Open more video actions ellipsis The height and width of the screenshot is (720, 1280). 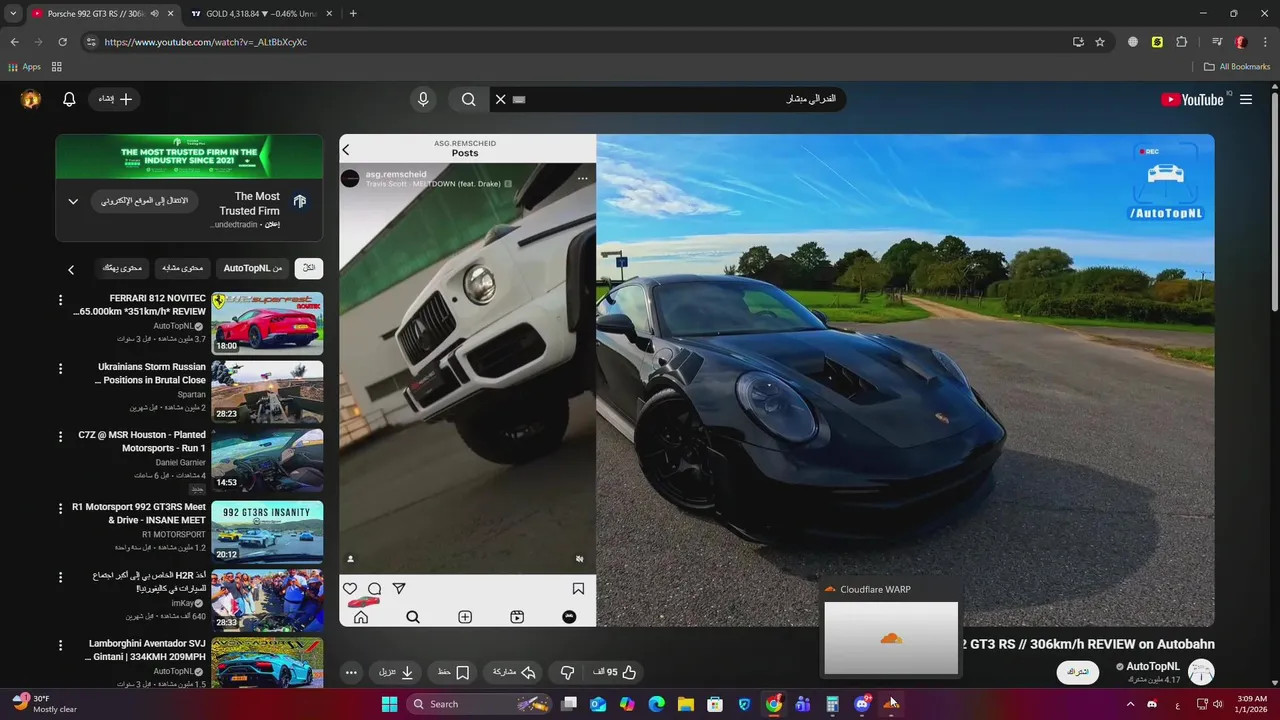coord(351,673)
